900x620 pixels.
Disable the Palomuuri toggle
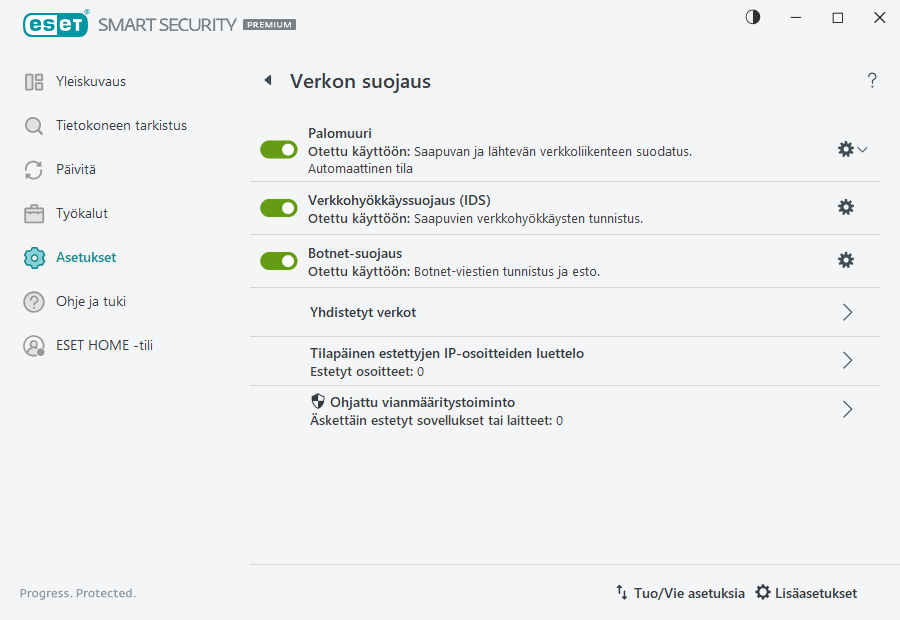click(x=278, y=149)
